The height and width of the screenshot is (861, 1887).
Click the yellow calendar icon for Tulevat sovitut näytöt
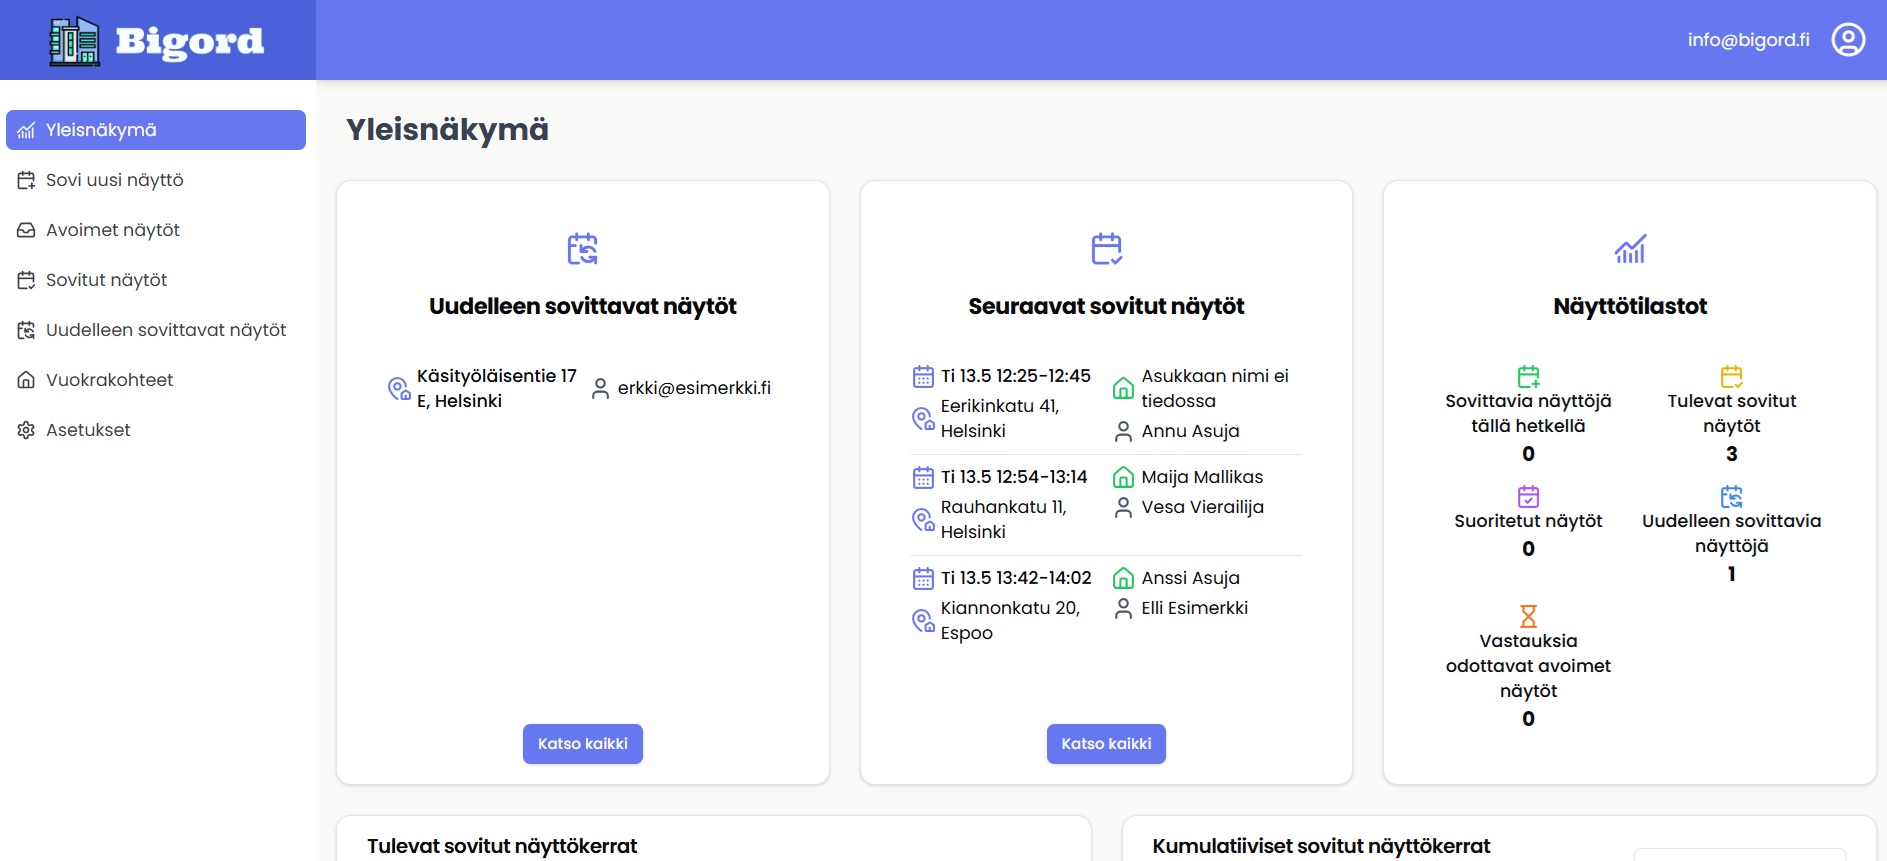click(1731, 376)
